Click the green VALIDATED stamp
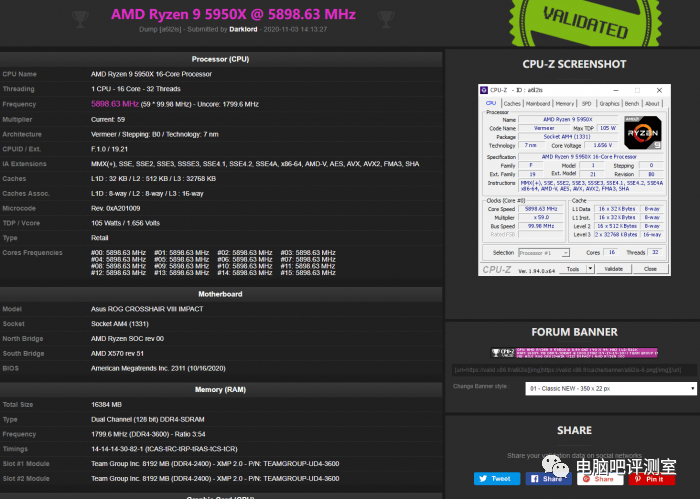 coord(585,22)
